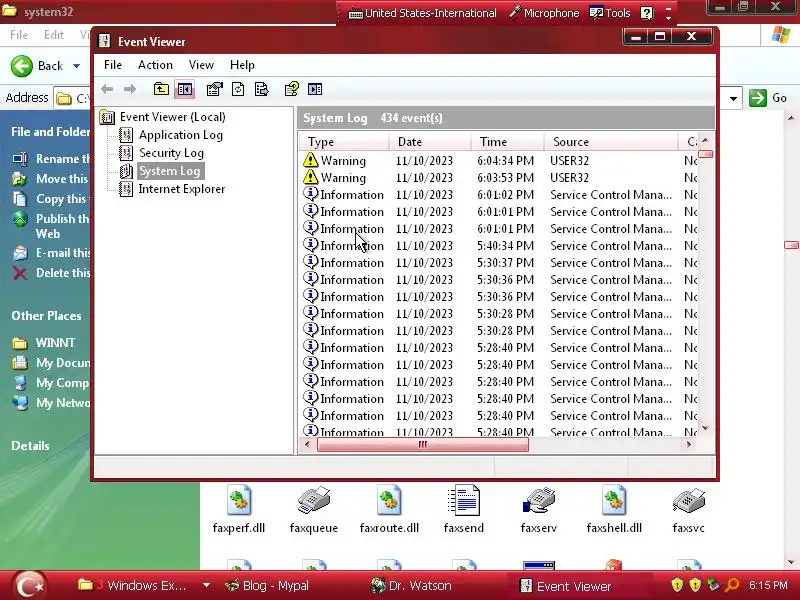
Task: Select the Information event at 5:30:37 PM
Action: [x=500, y=263]
